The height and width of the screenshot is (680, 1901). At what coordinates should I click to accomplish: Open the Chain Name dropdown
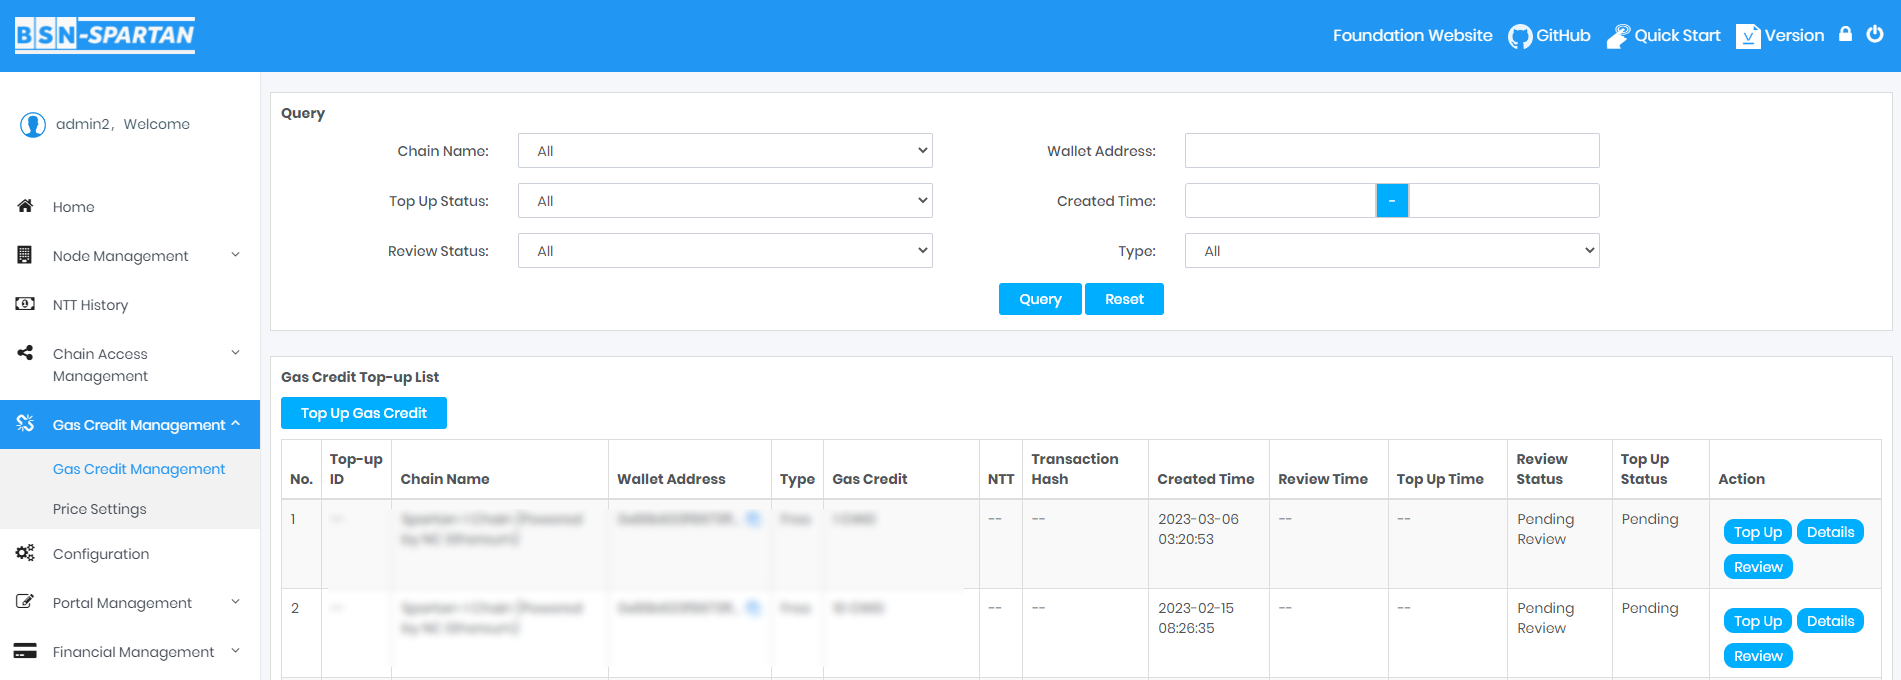pyautogui.click(x=725, y=151)
